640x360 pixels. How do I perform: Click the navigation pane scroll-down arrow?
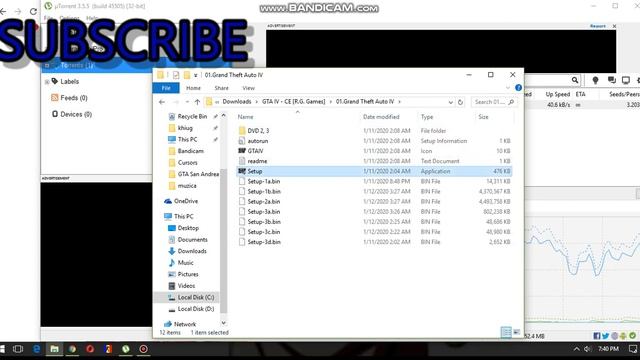pos(223,323)
